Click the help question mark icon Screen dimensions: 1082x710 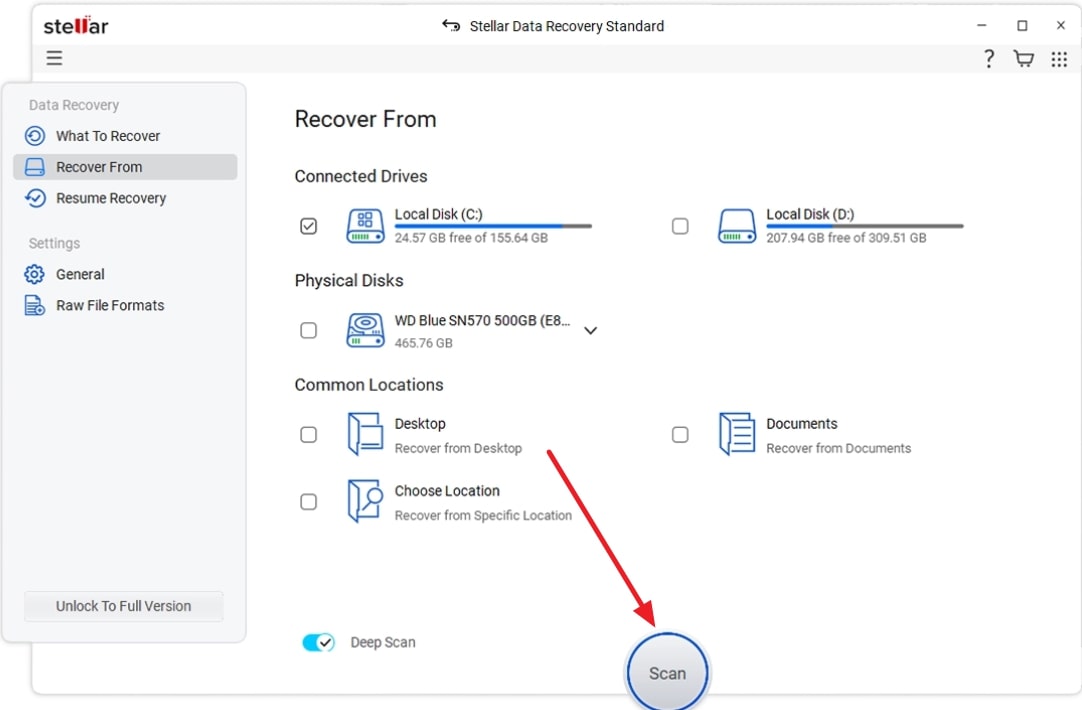pos(988,58)
